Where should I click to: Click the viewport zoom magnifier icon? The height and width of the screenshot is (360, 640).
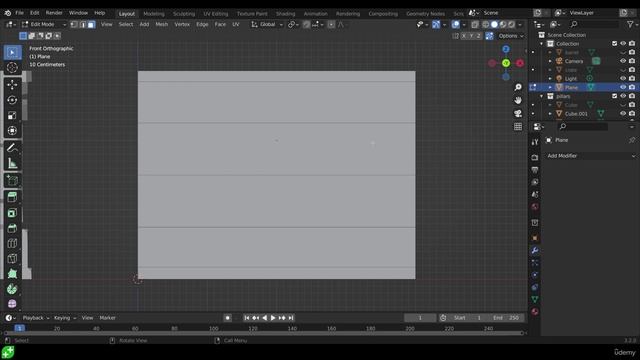pos(518,87)
